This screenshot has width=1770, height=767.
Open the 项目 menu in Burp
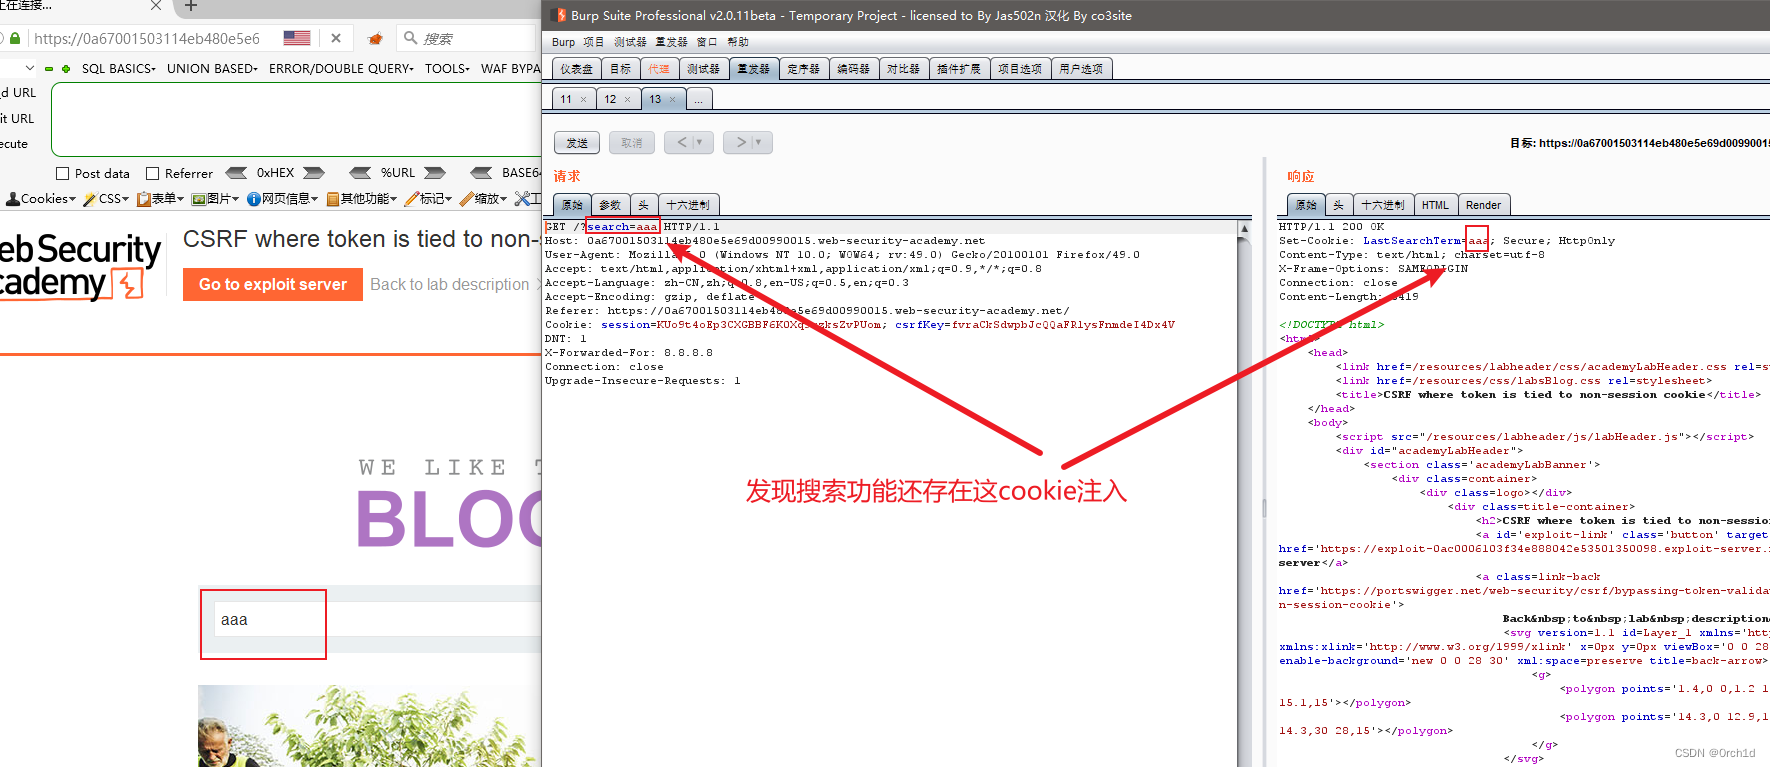coord(594,42)
